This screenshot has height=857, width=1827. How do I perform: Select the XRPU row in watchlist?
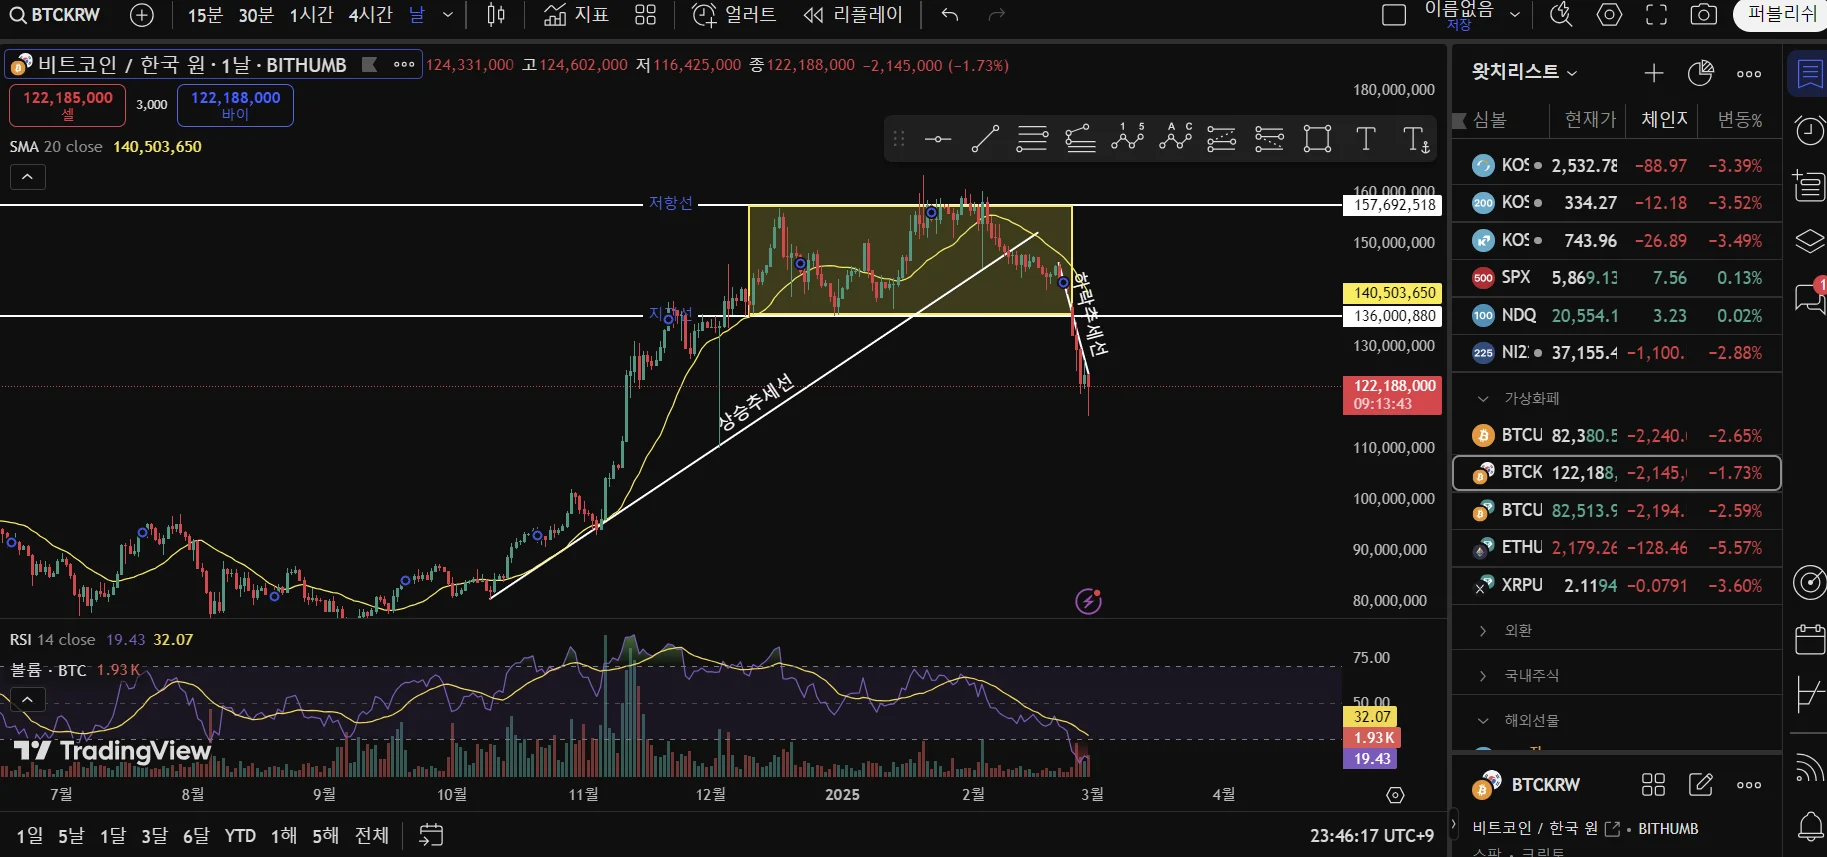[x=1616, y=586]
